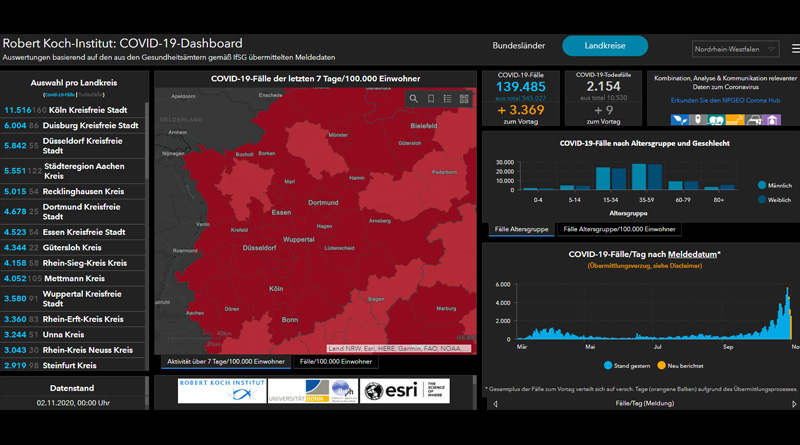
Task: Click the blue plant hub icon
Action: click(679, 120)
